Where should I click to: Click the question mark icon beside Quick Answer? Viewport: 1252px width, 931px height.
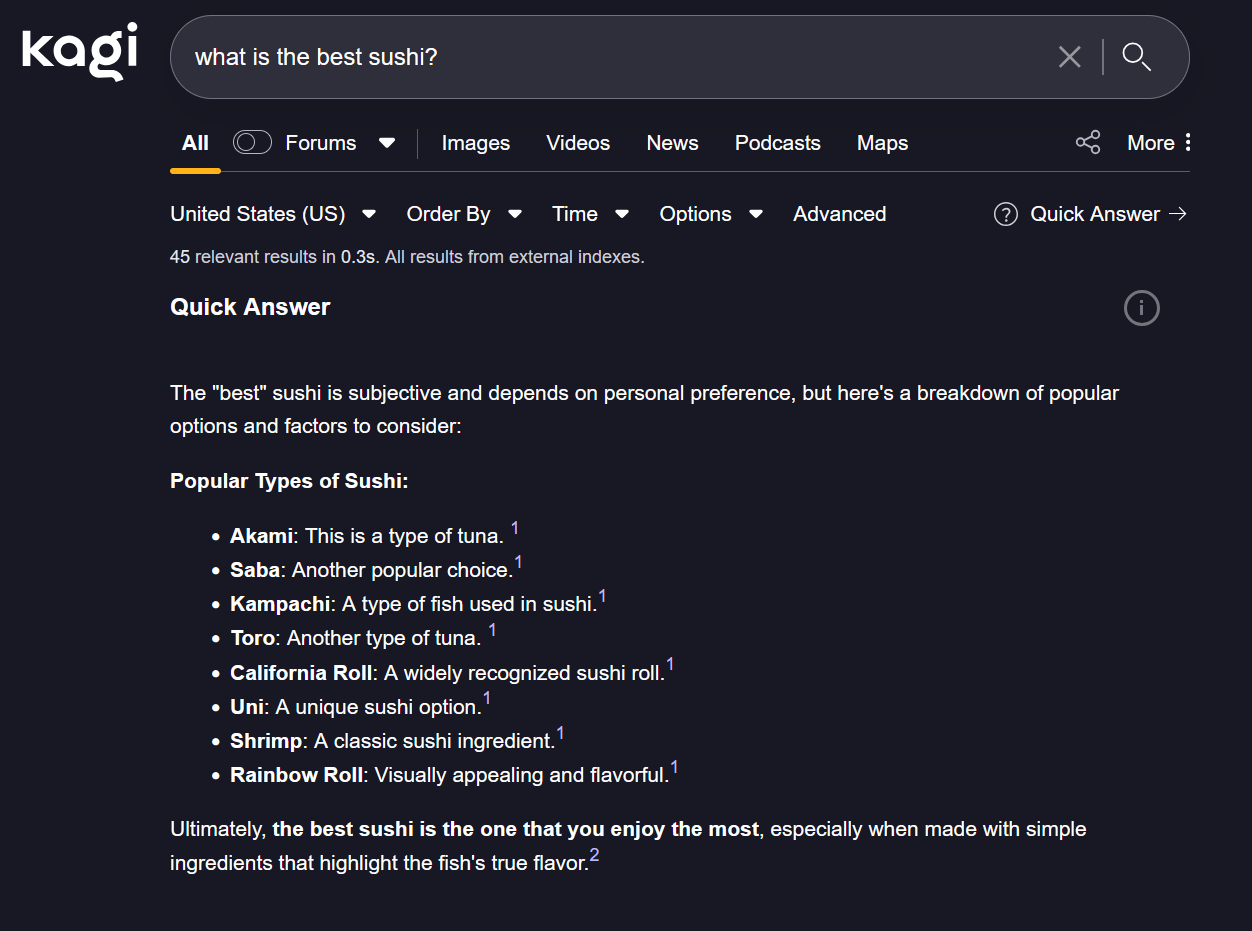[1004, 214]
